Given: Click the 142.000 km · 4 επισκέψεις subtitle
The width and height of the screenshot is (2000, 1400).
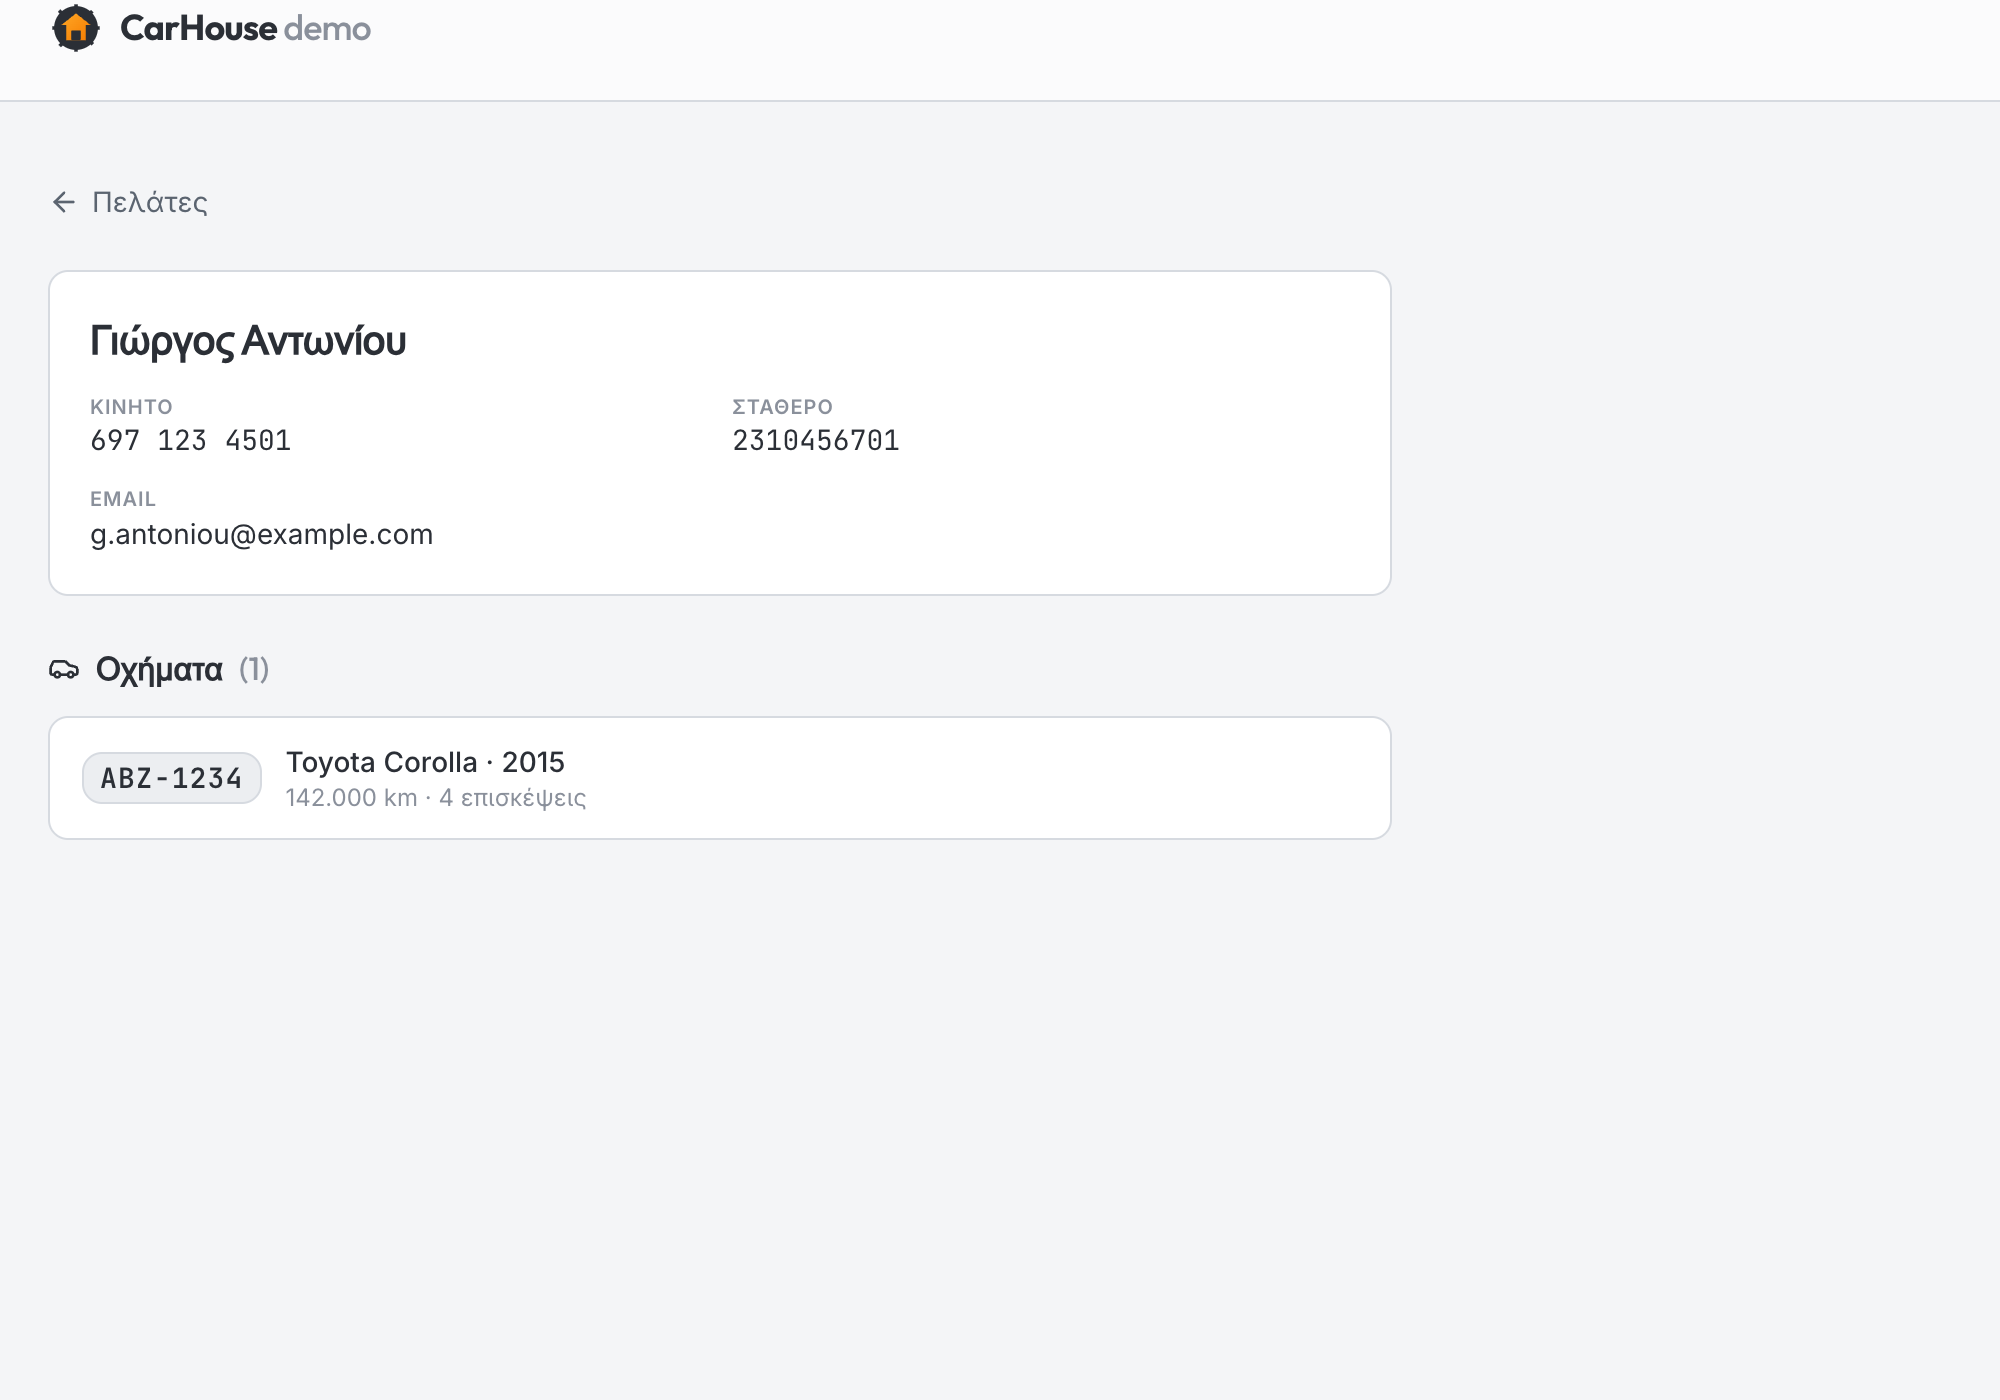Looking at the screenshot, I should point(436,798).
